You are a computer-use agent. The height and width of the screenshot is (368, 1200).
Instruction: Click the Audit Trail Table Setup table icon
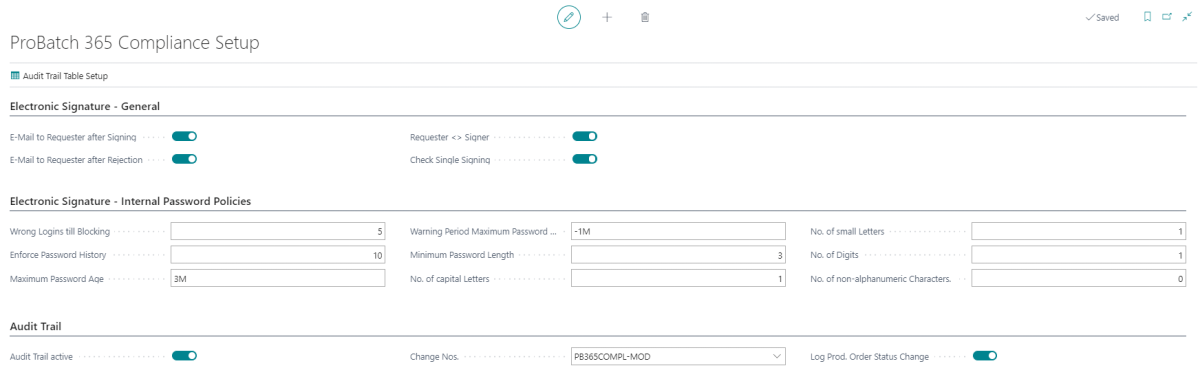tap(15, 76)
